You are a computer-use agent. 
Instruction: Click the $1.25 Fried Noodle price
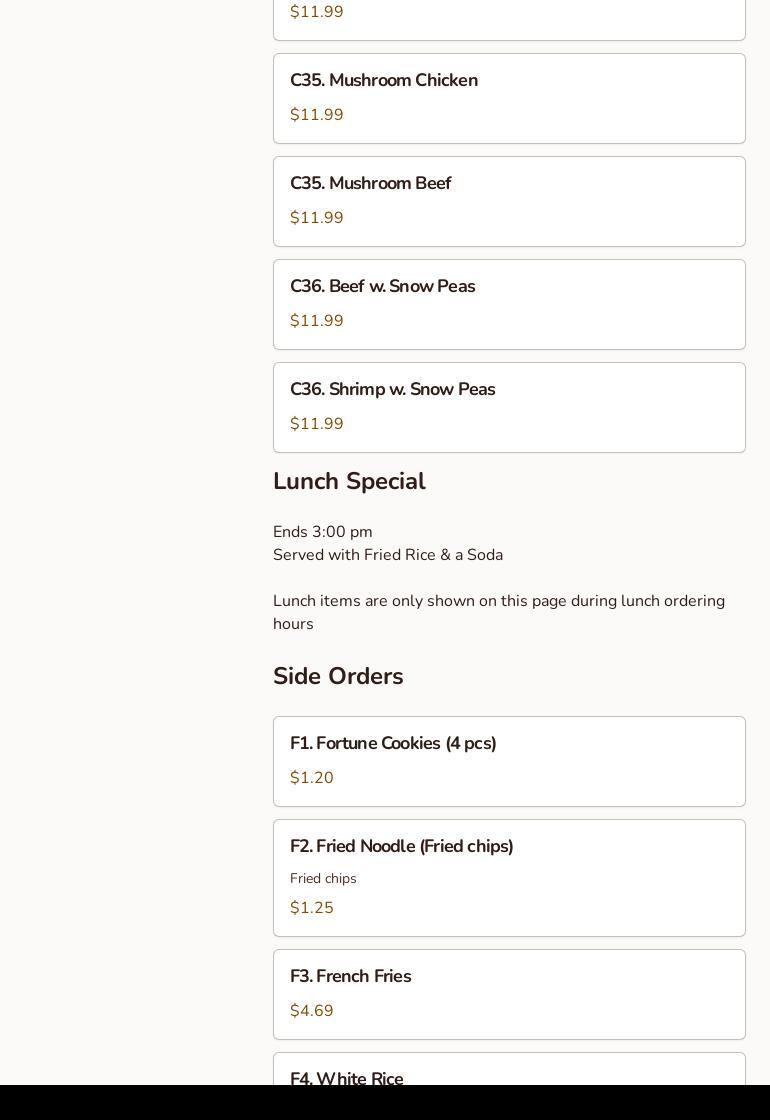tap(312, 908)
